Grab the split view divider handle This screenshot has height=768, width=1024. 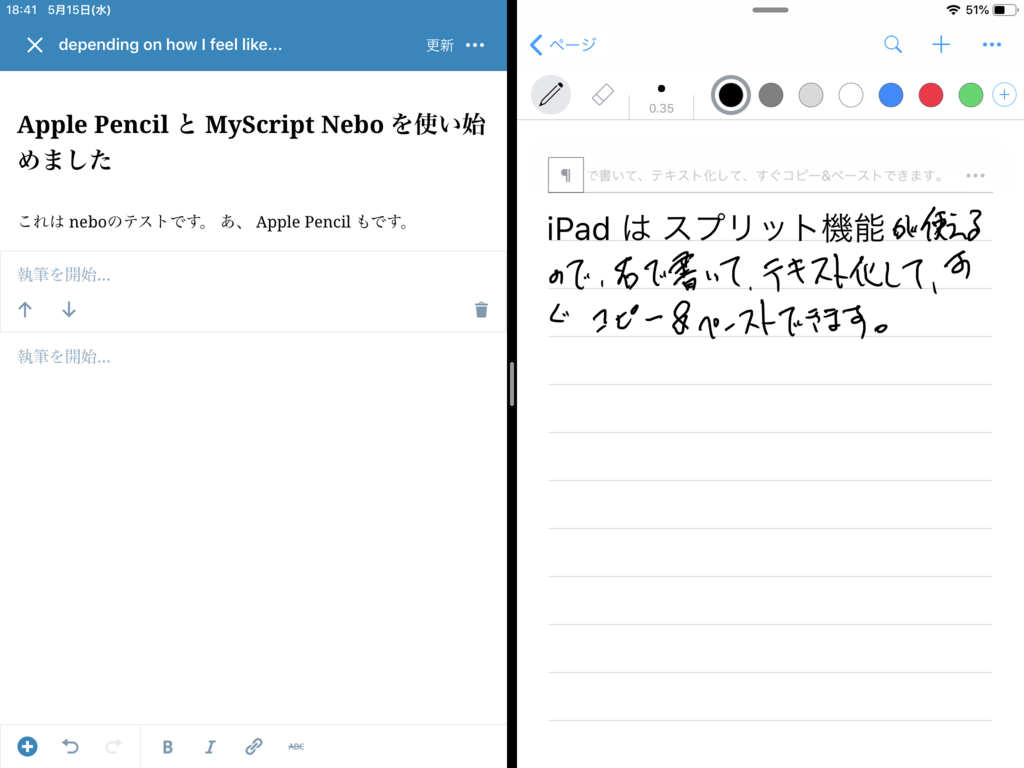[512, 384]
